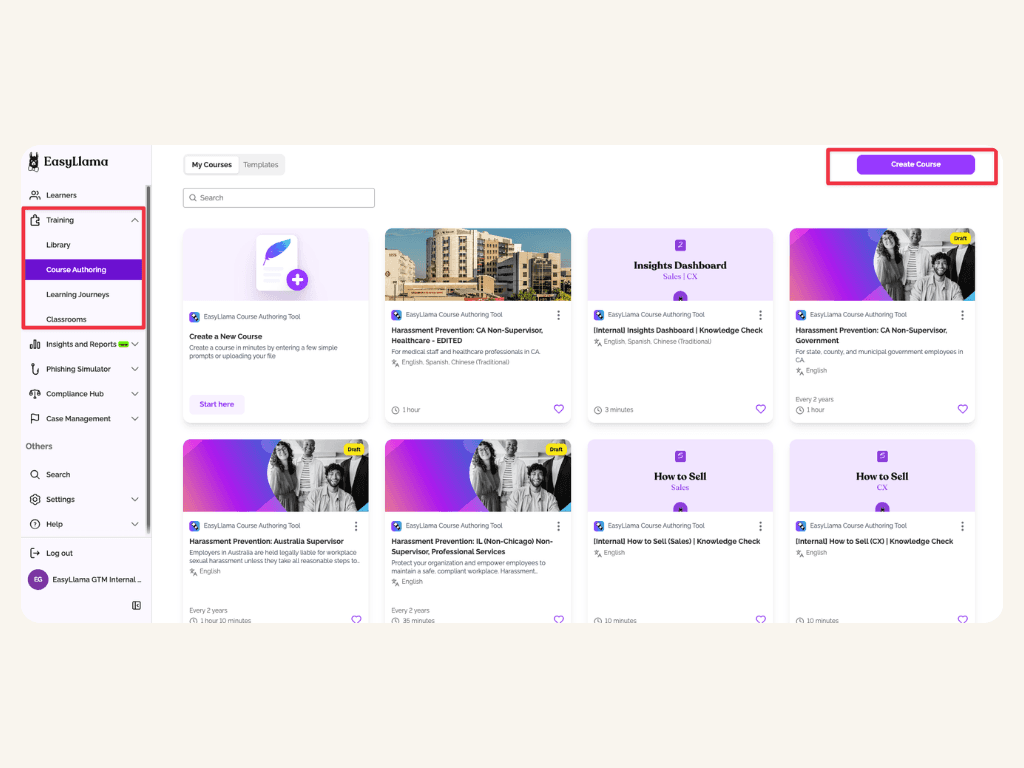The height and width of the screenshot is (768, 1024).
Task: Click the Help question mark icon
Action: click(x=35, y=524)
